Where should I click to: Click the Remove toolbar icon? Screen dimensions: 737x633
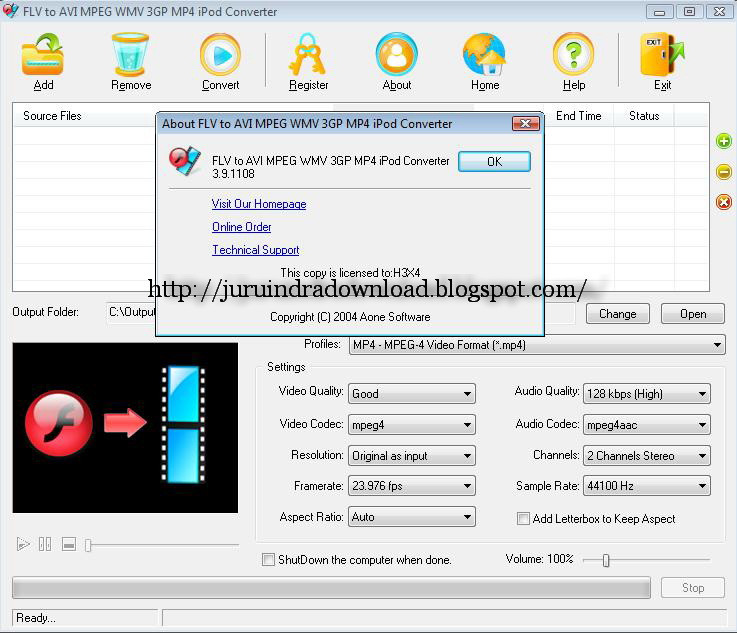coord(130,55)
